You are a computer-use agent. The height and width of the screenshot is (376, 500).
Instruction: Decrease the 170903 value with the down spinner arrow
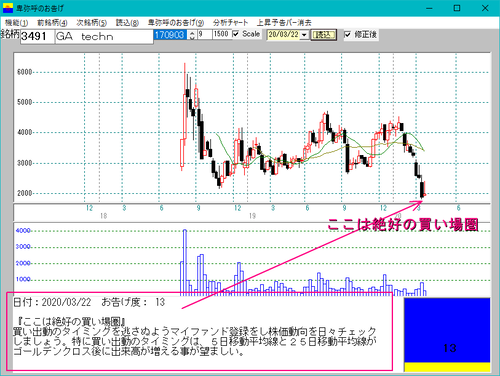[x=192, y=37]
